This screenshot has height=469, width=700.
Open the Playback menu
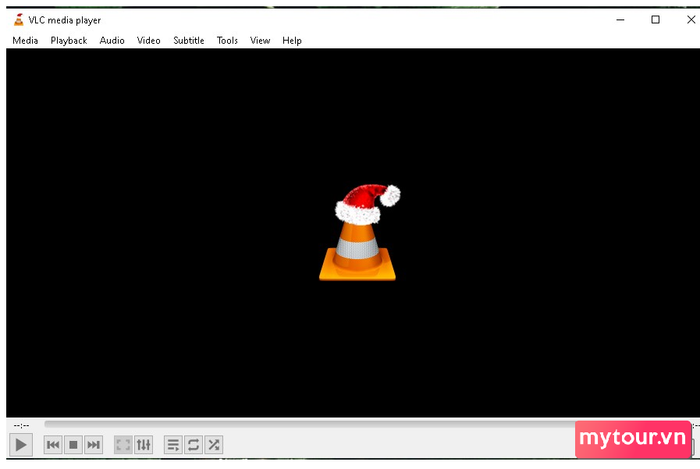[x=69, y=41]
